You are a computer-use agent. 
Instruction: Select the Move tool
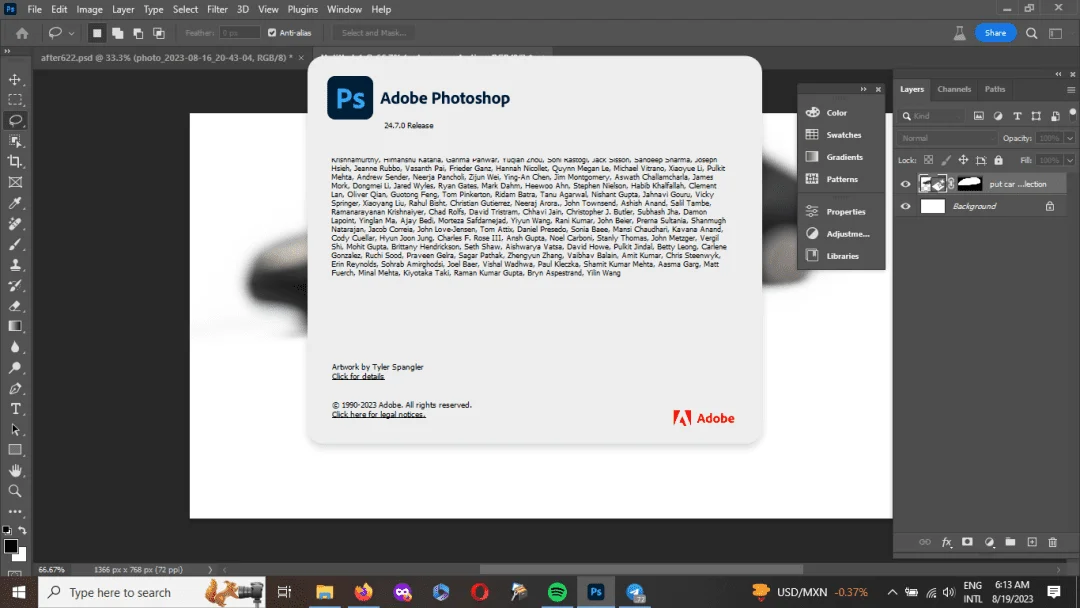pos(15,80)
